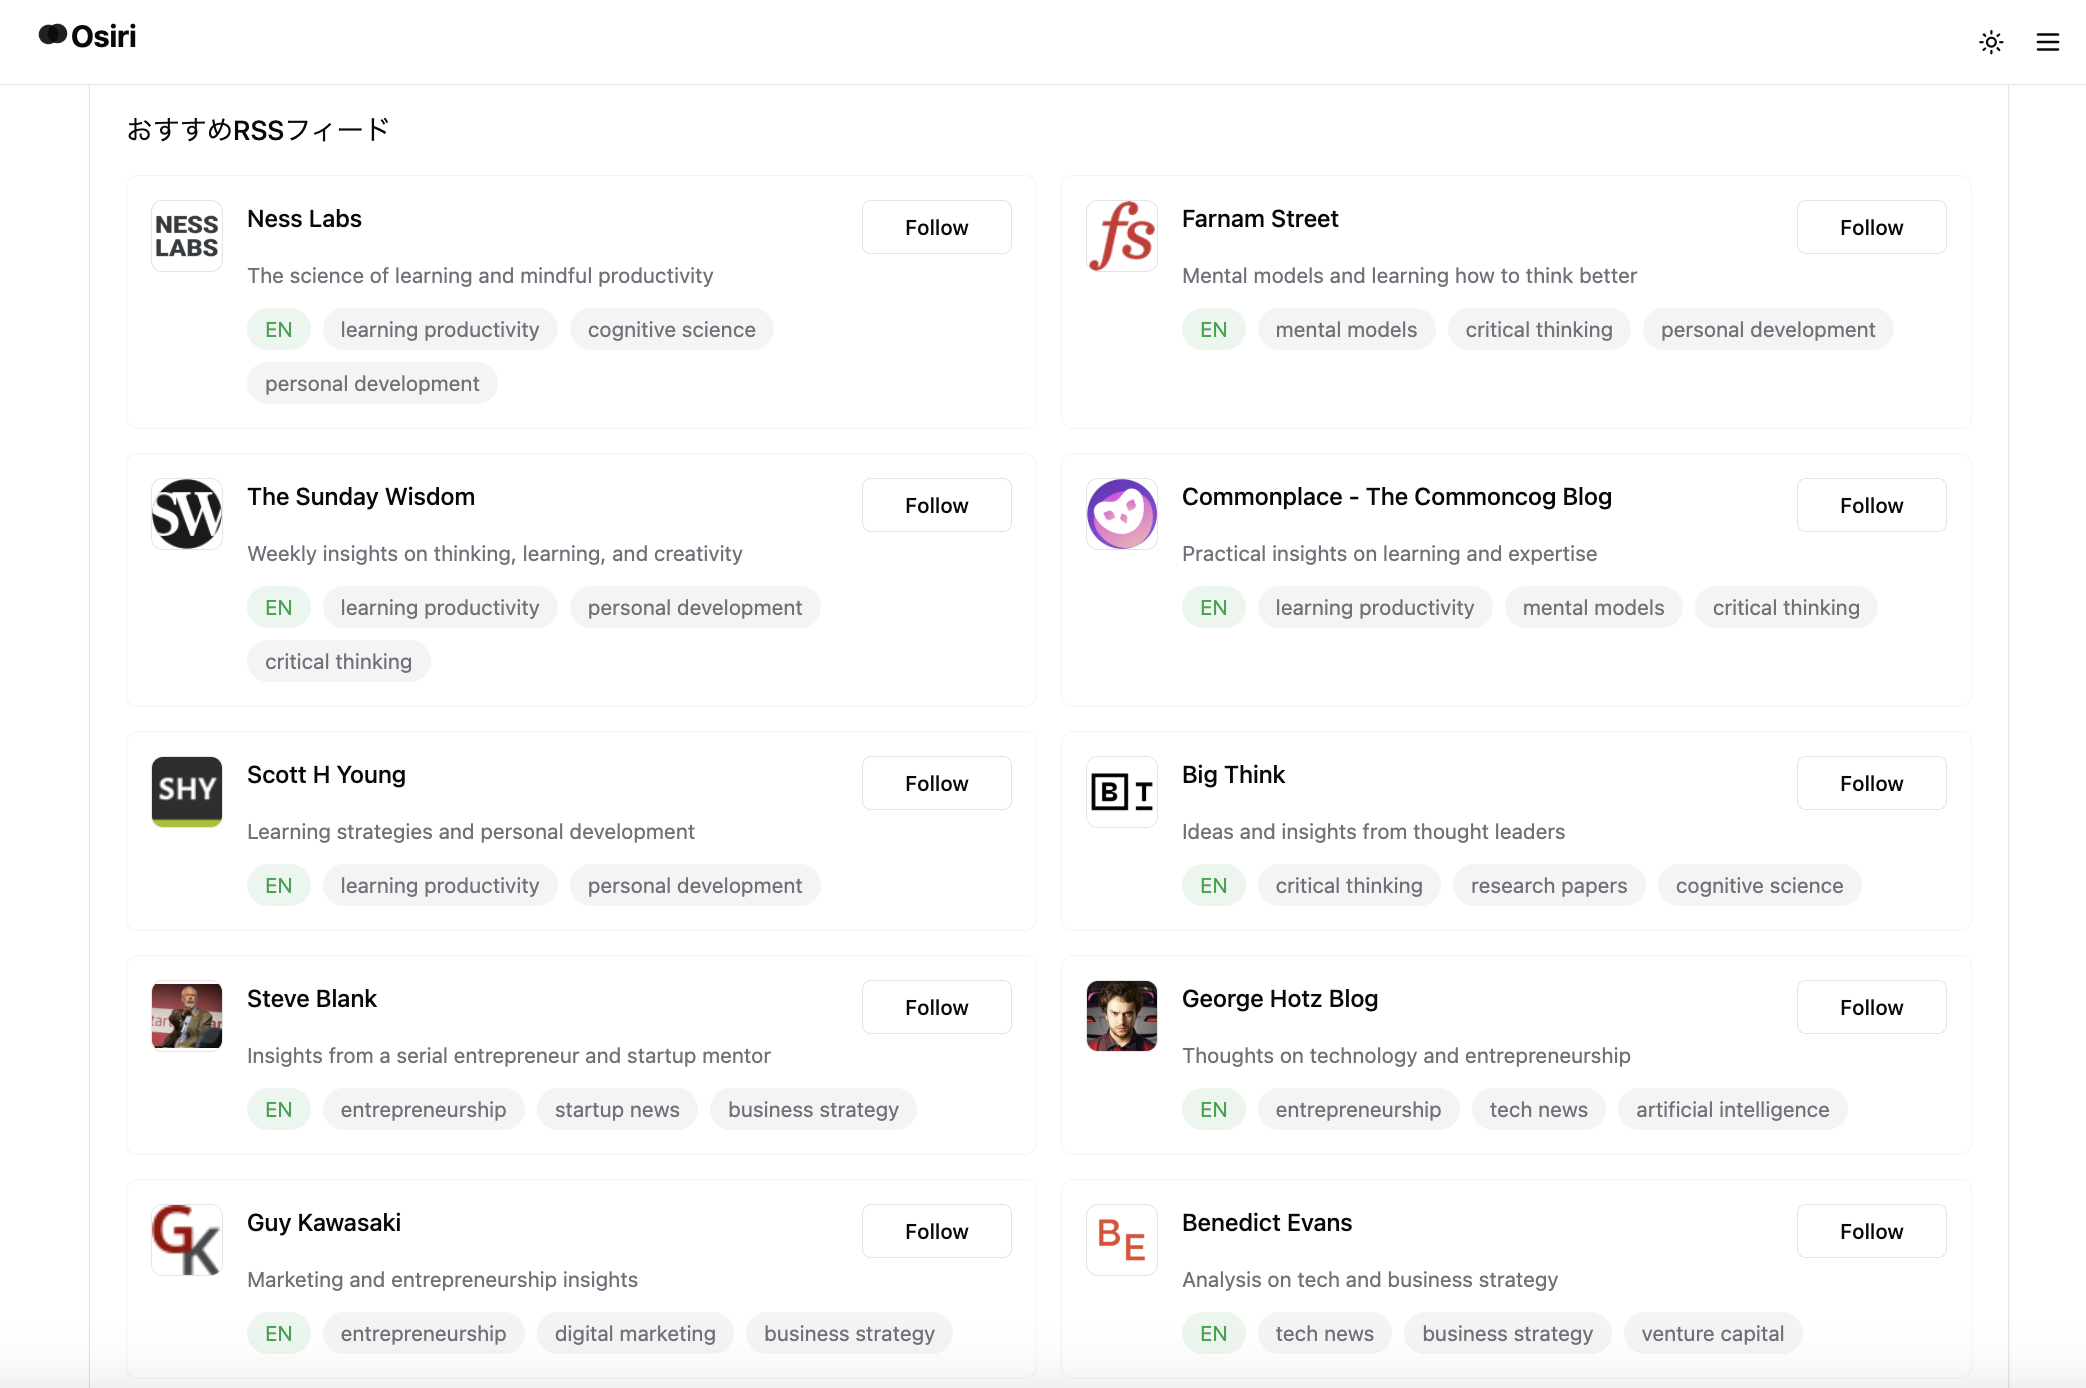The height and width of the screenshot is (1388, 2086).
Task: Follow the Ness Labs feed
Action: point(936,228)
